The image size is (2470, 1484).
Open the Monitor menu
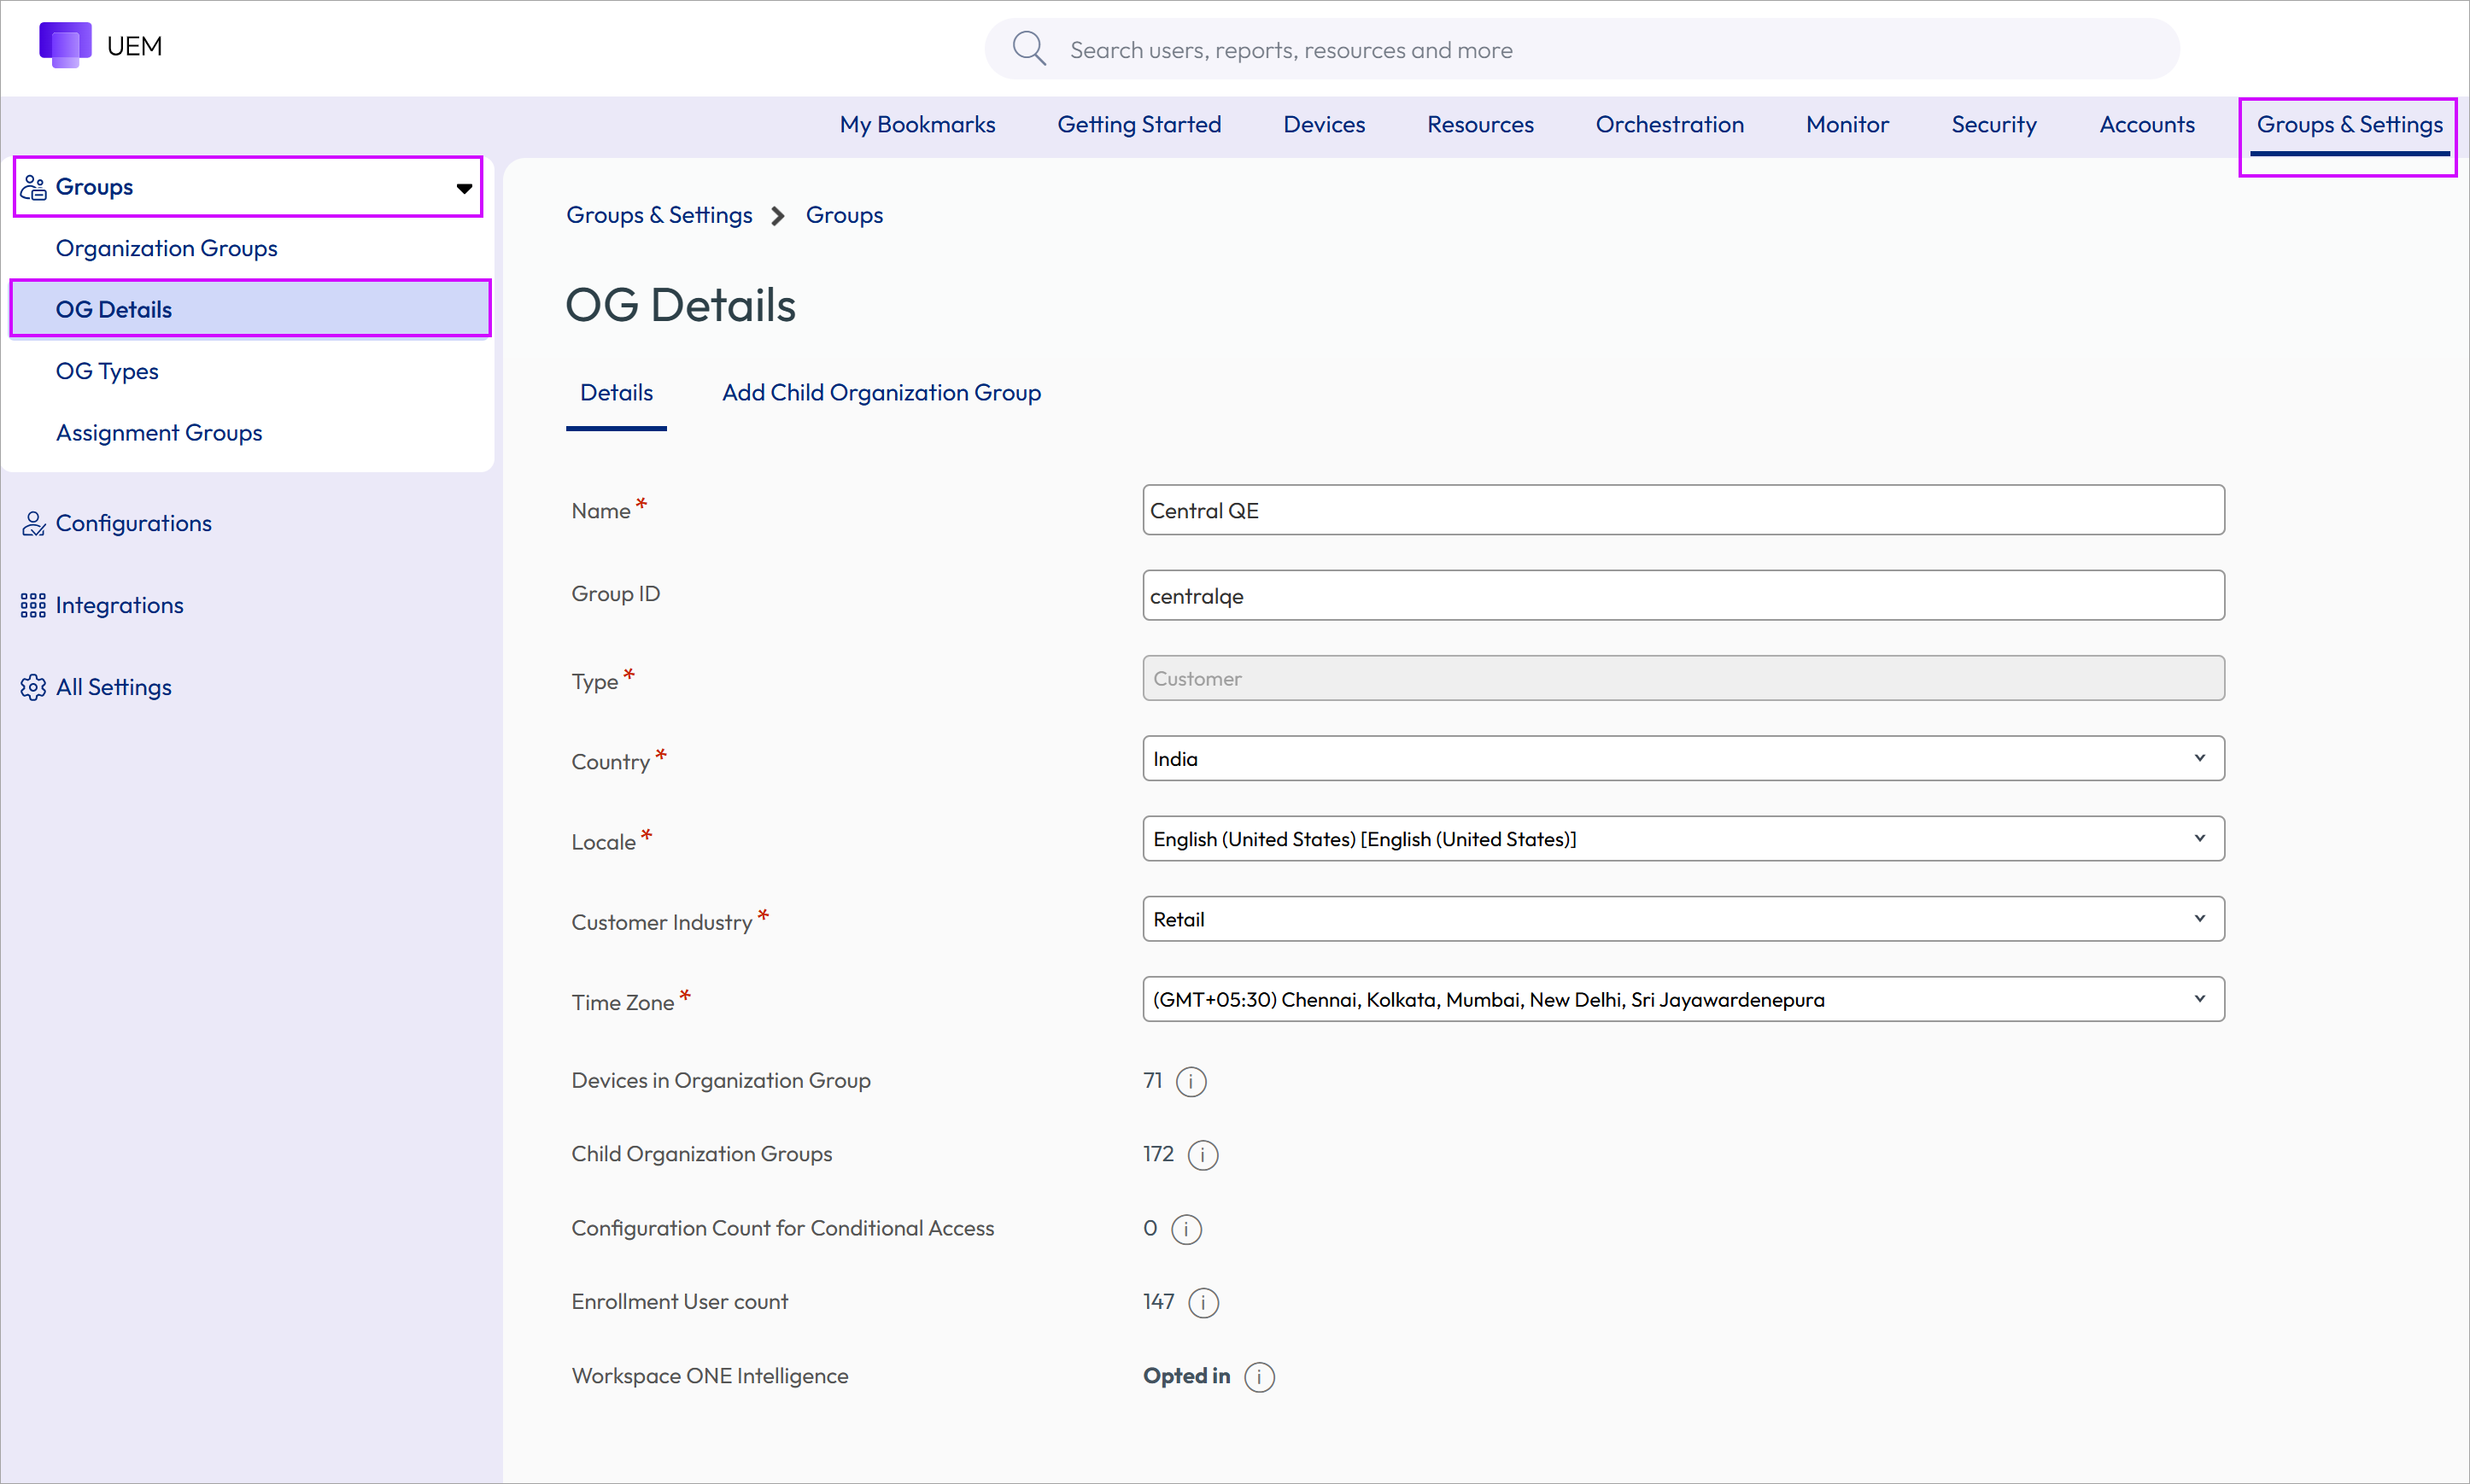(x=1847, y=124)
